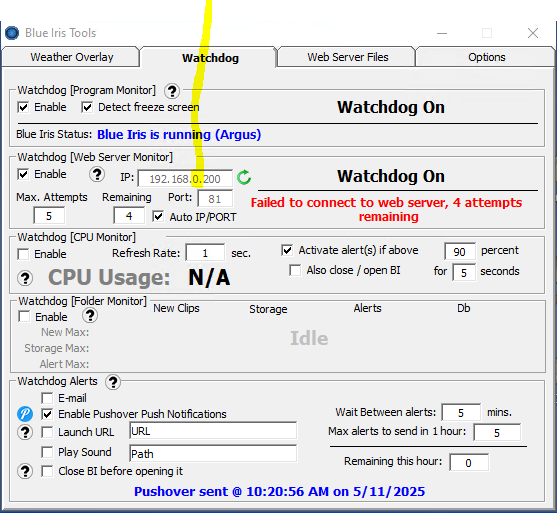Click 'Blue Iris is running (Argus)' status
This screenshot has width=557, height=513.
(179, 135)
